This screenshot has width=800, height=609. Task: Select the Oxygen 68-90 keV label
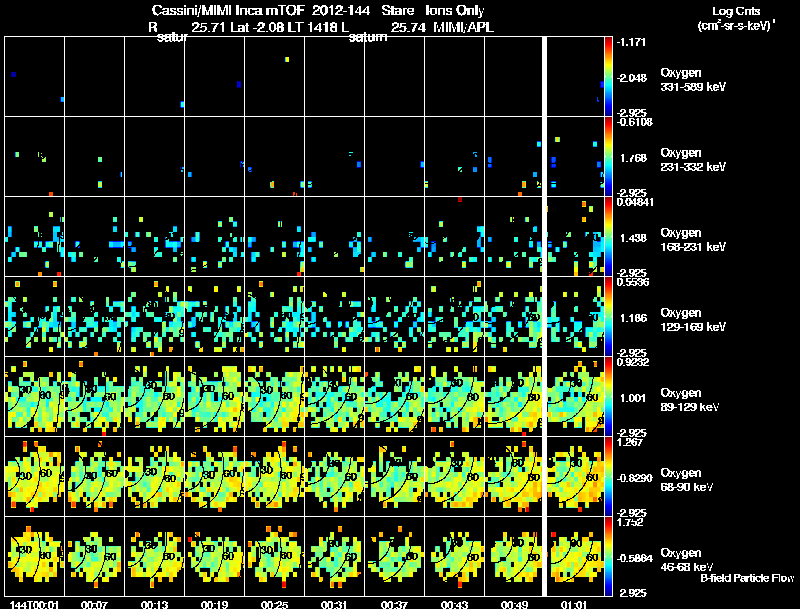[687, 480]
